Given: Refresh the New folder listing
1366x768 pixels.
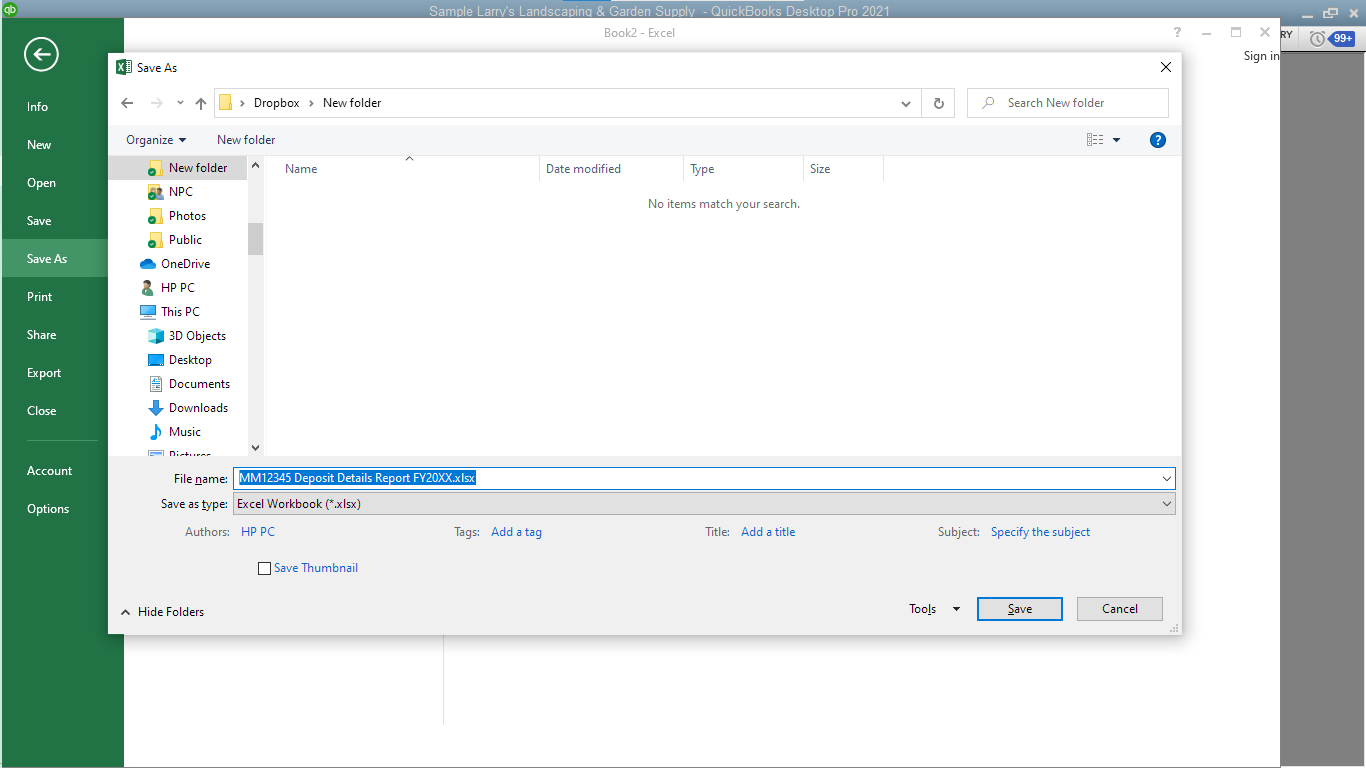Looking at the screenshot, I should [x=938, y=103].
